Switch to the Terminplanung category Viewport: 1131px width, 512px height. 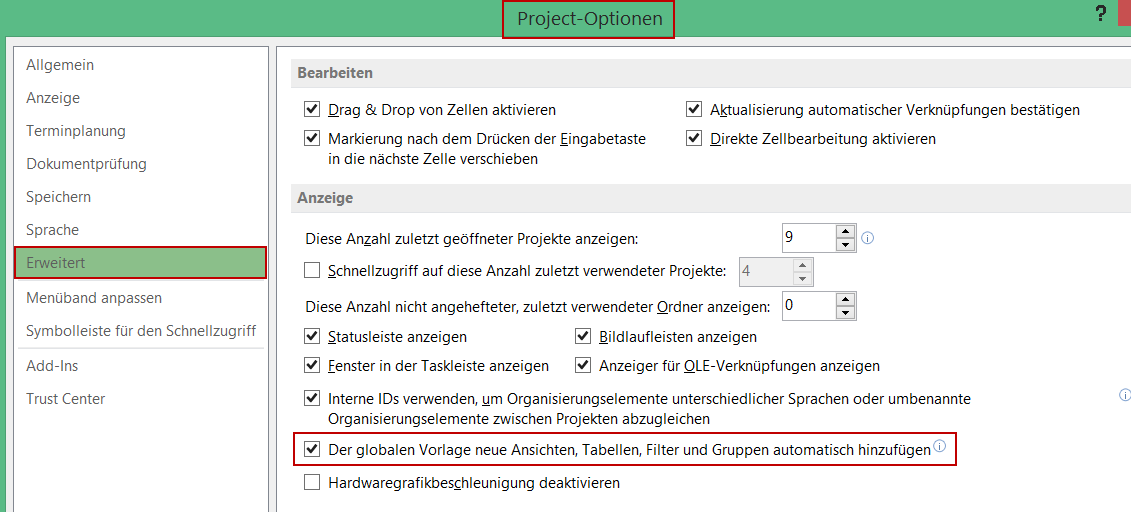[76, 131]
